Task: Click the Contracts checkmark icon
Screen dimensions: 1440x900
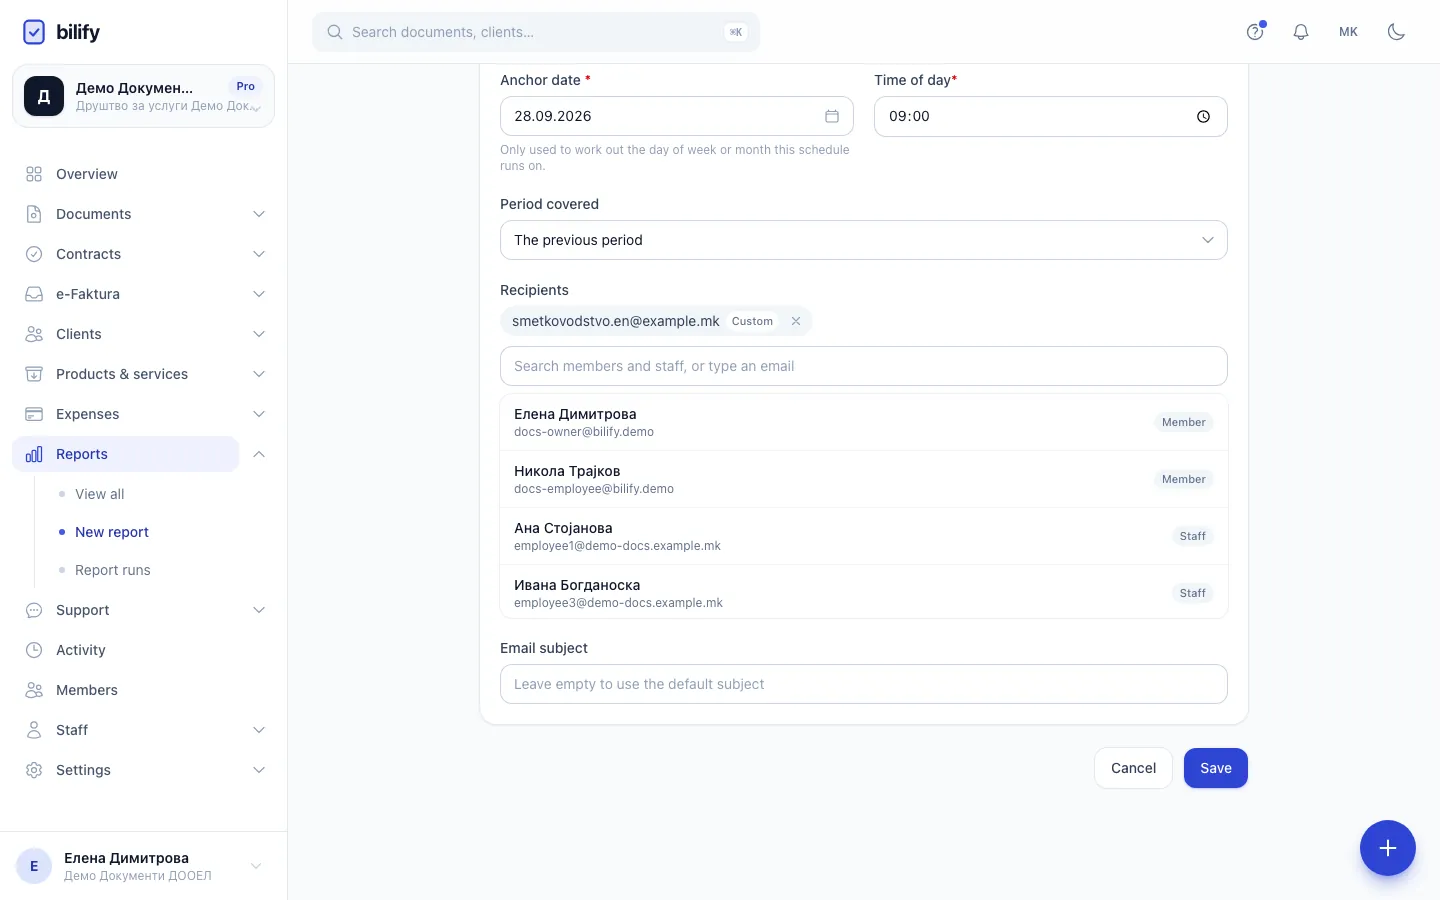Action: [x=34, y=254]
